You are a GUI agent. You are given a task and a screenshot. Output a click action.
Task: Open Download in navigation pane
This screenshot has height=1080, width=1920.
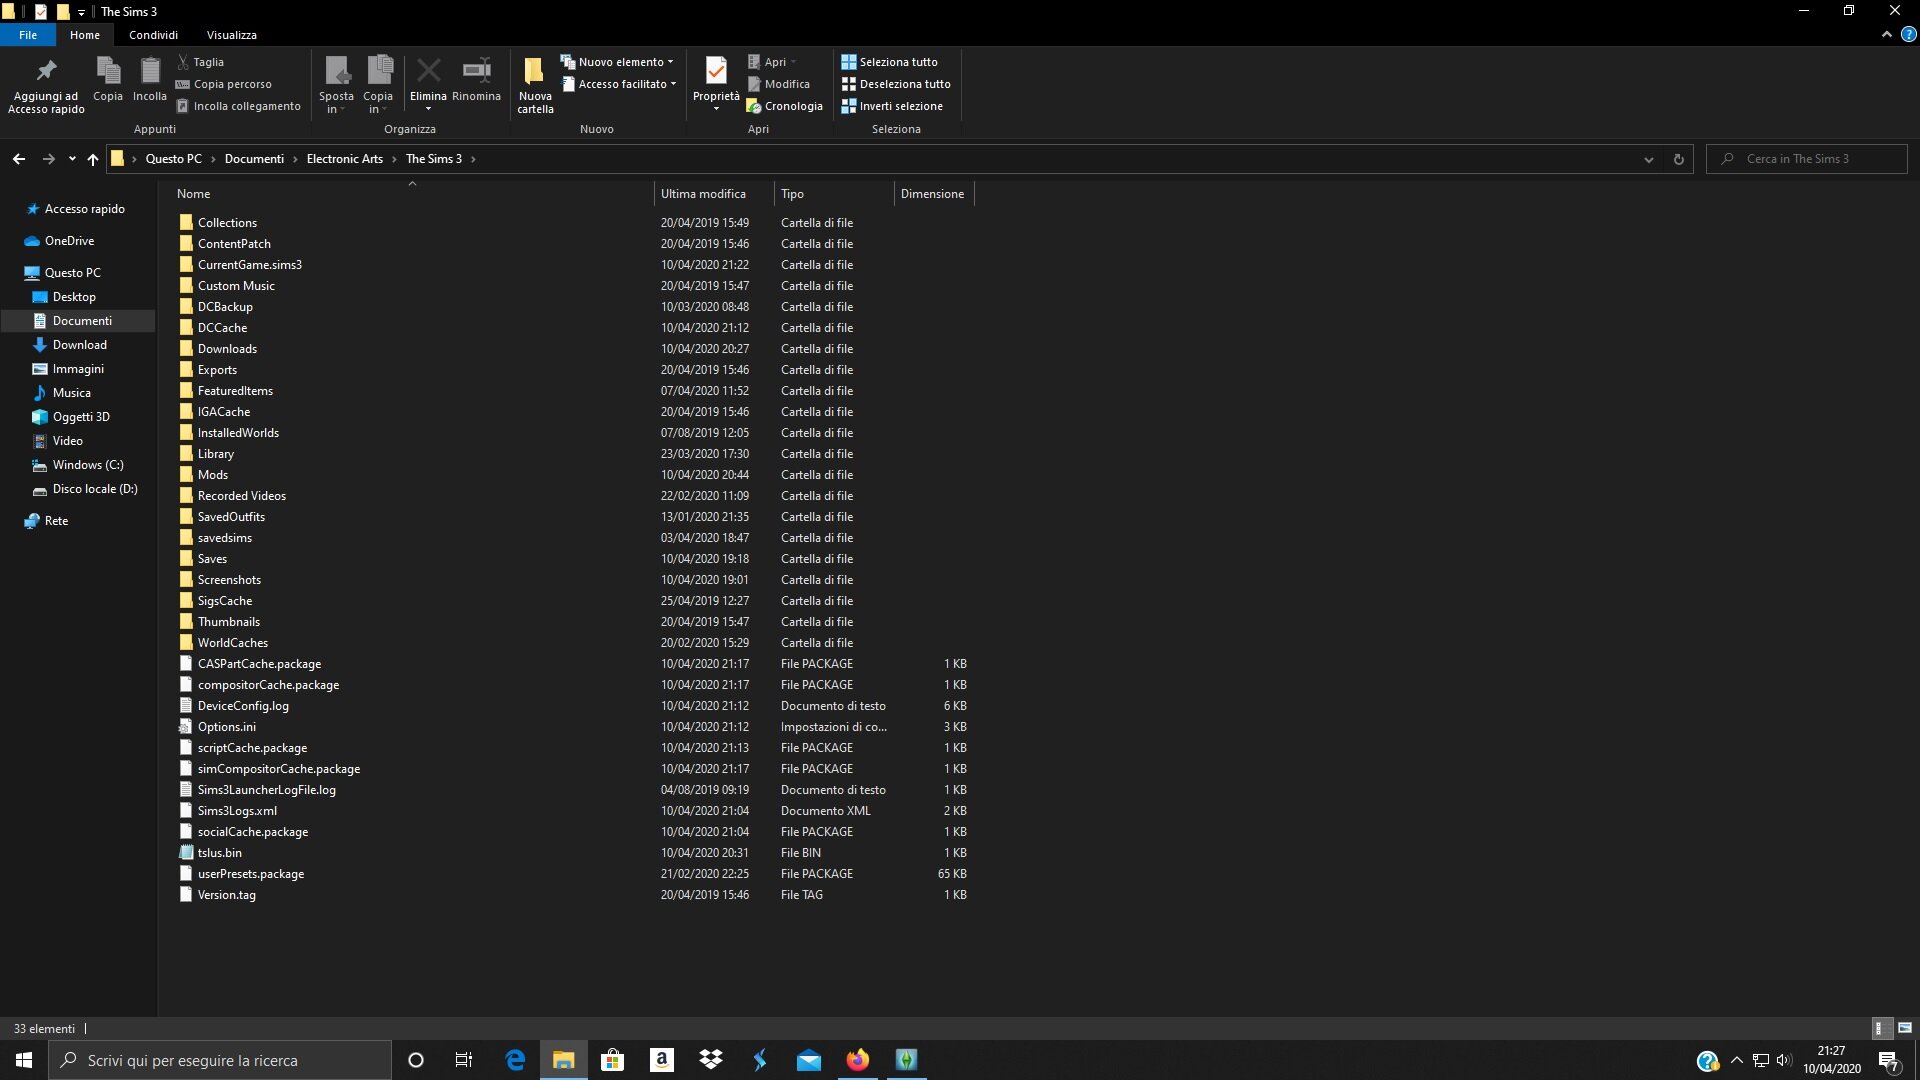pyautogui.click(x=79, y=345)
